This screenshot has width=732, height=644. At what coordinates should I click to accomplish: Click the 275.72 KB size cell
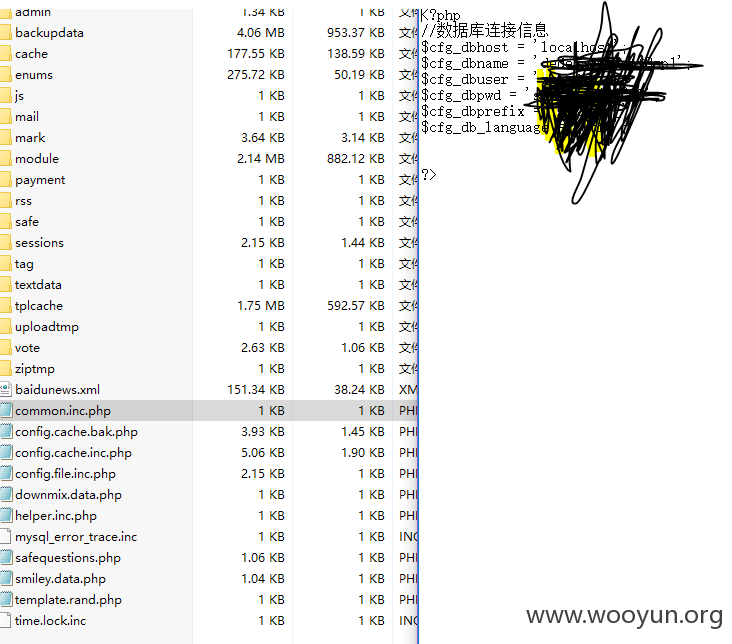256,75
